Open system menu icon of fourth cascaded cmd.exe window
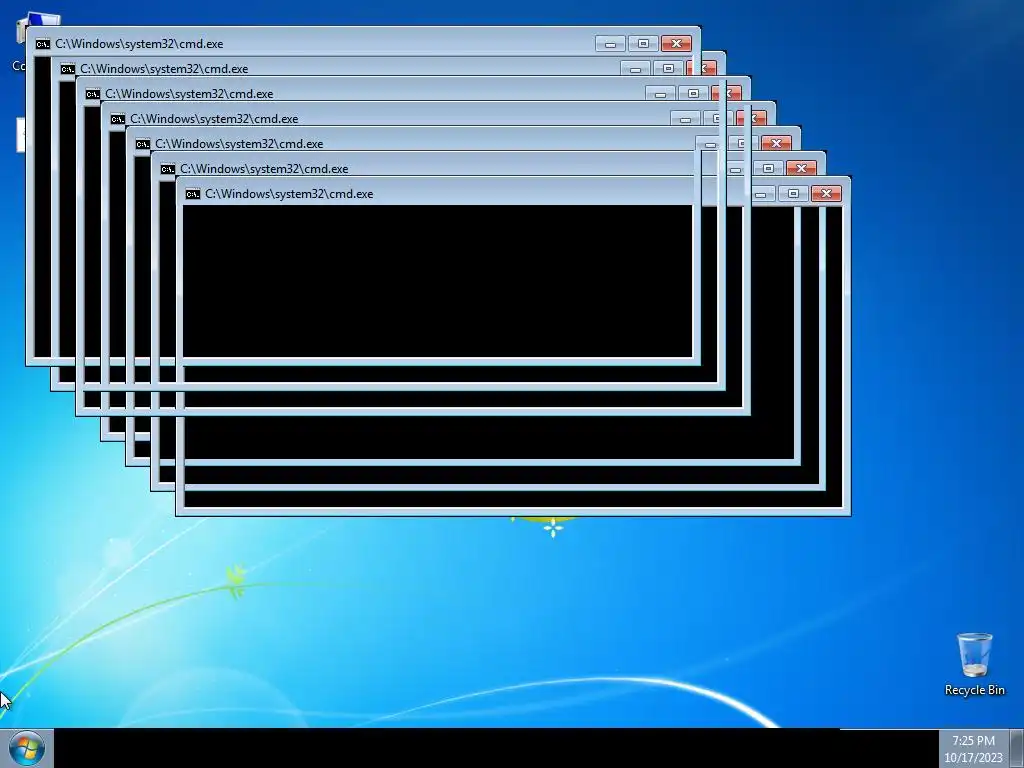This screenshot has width=1024, height=768. [118, 119]
